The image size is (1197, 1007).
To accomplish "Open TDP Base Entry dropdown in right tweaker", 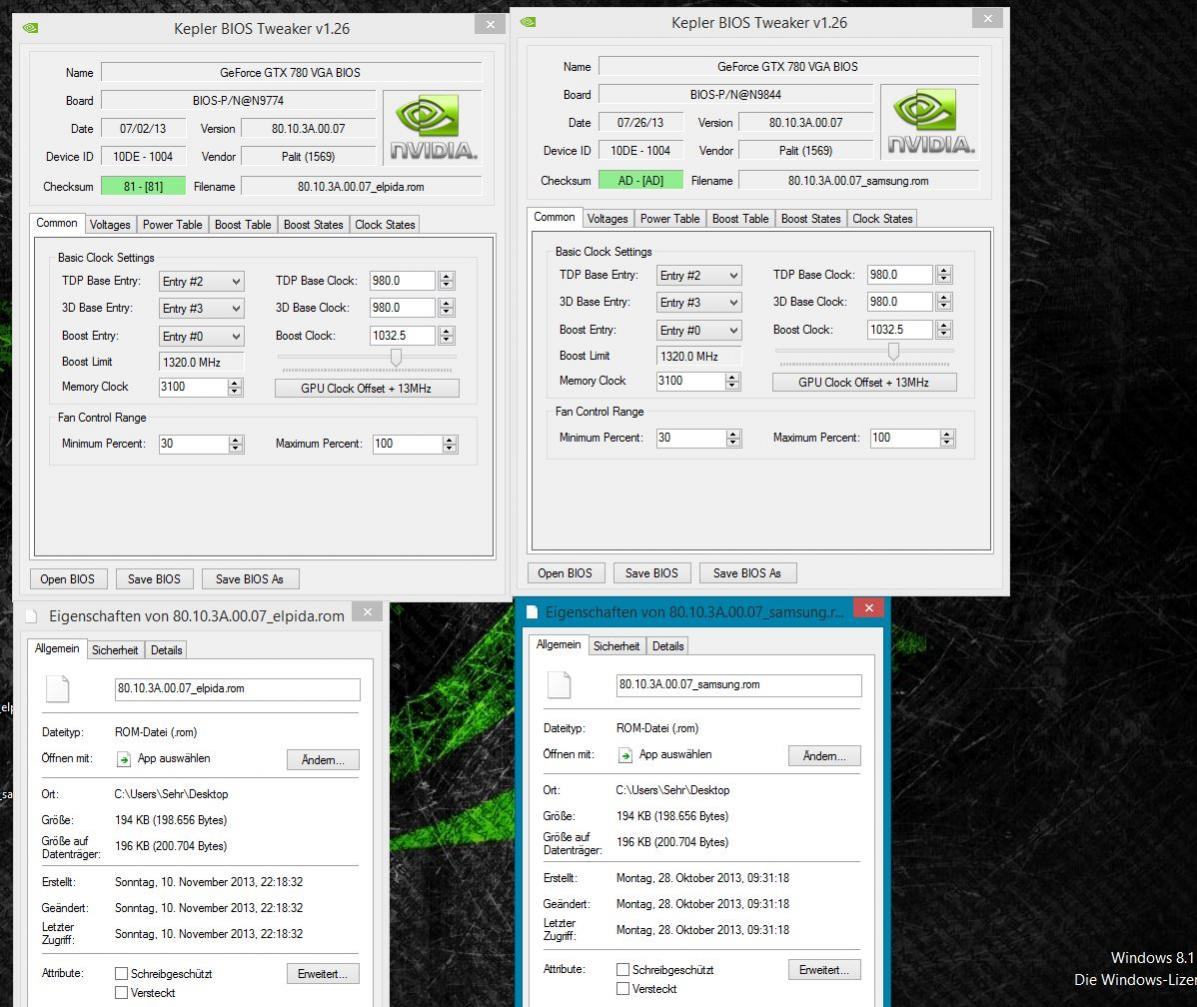I will 699,275.
